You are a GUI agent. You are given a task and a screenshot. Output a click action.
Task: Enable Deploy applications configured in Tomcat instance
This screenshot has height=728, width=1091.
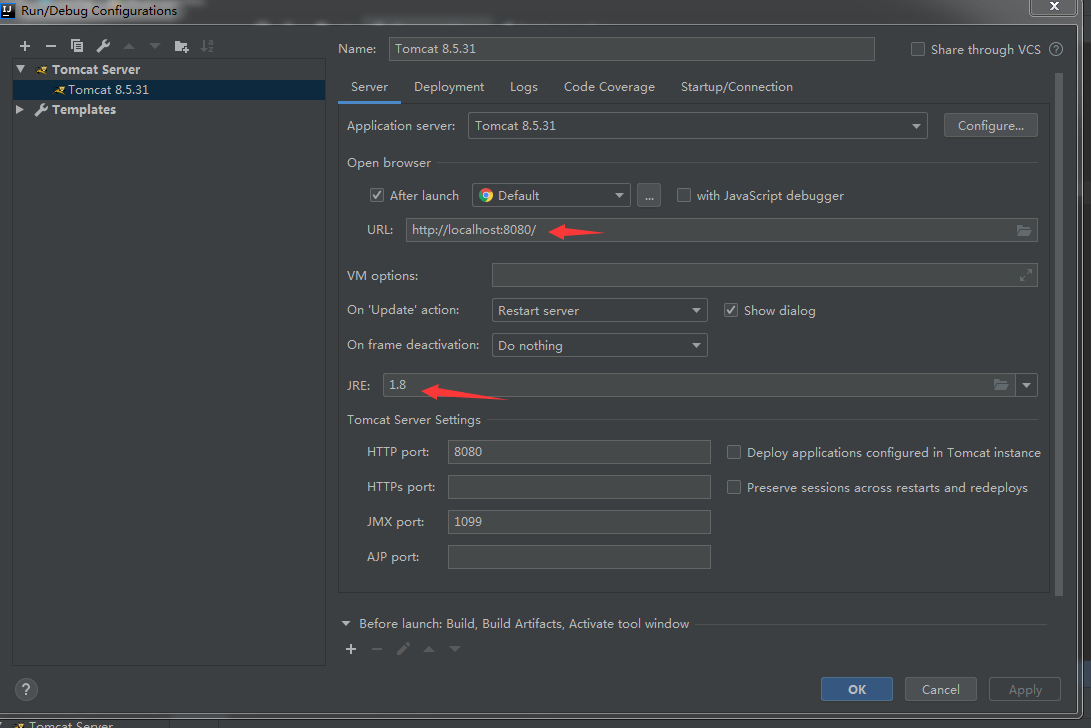(733, 452)
